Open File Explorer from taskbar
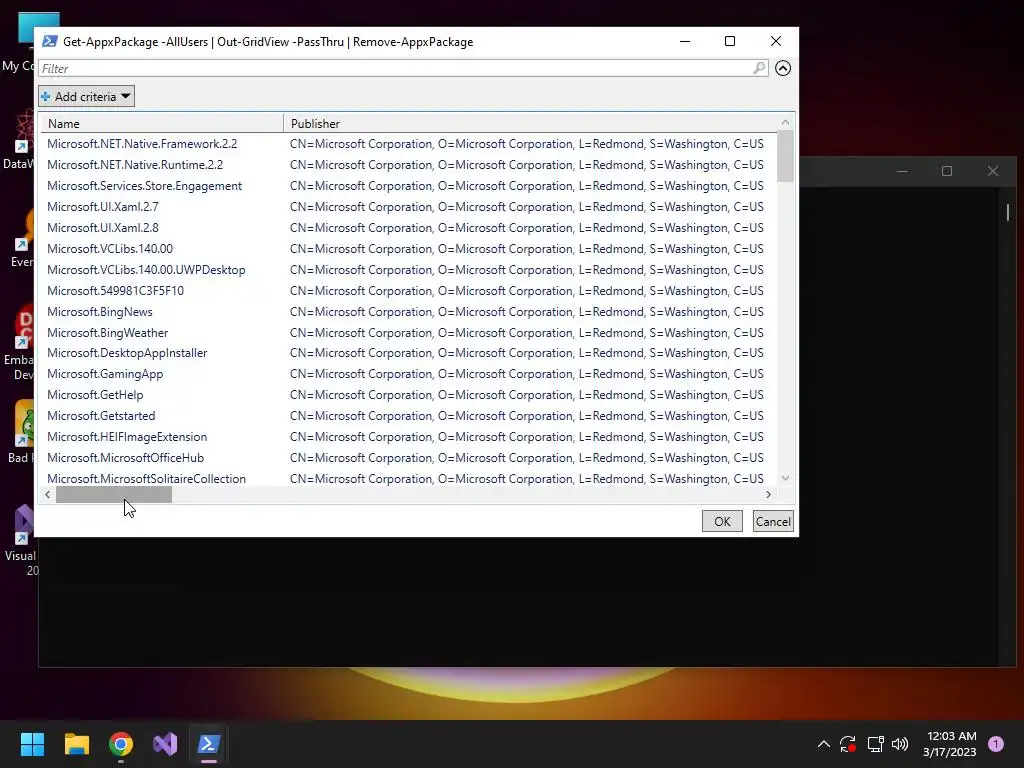Viewport: 1024px width, 768px height. (76, 744)
